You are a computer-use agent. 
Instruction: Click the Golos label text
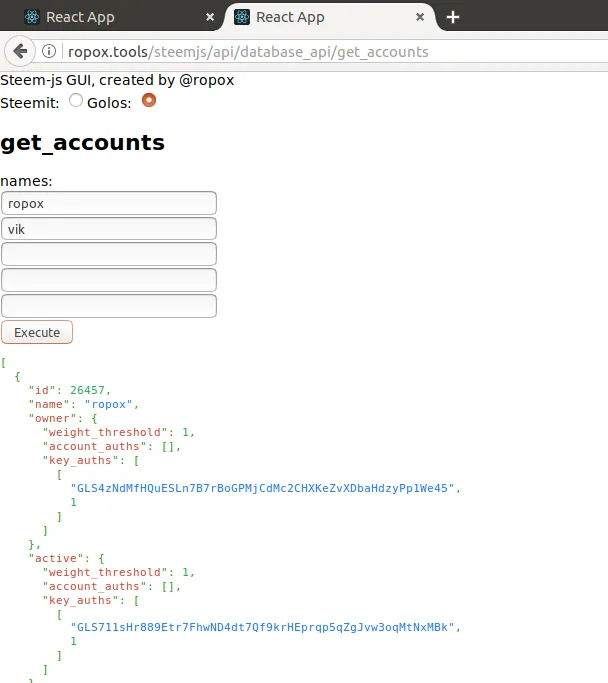click(109, 103)
